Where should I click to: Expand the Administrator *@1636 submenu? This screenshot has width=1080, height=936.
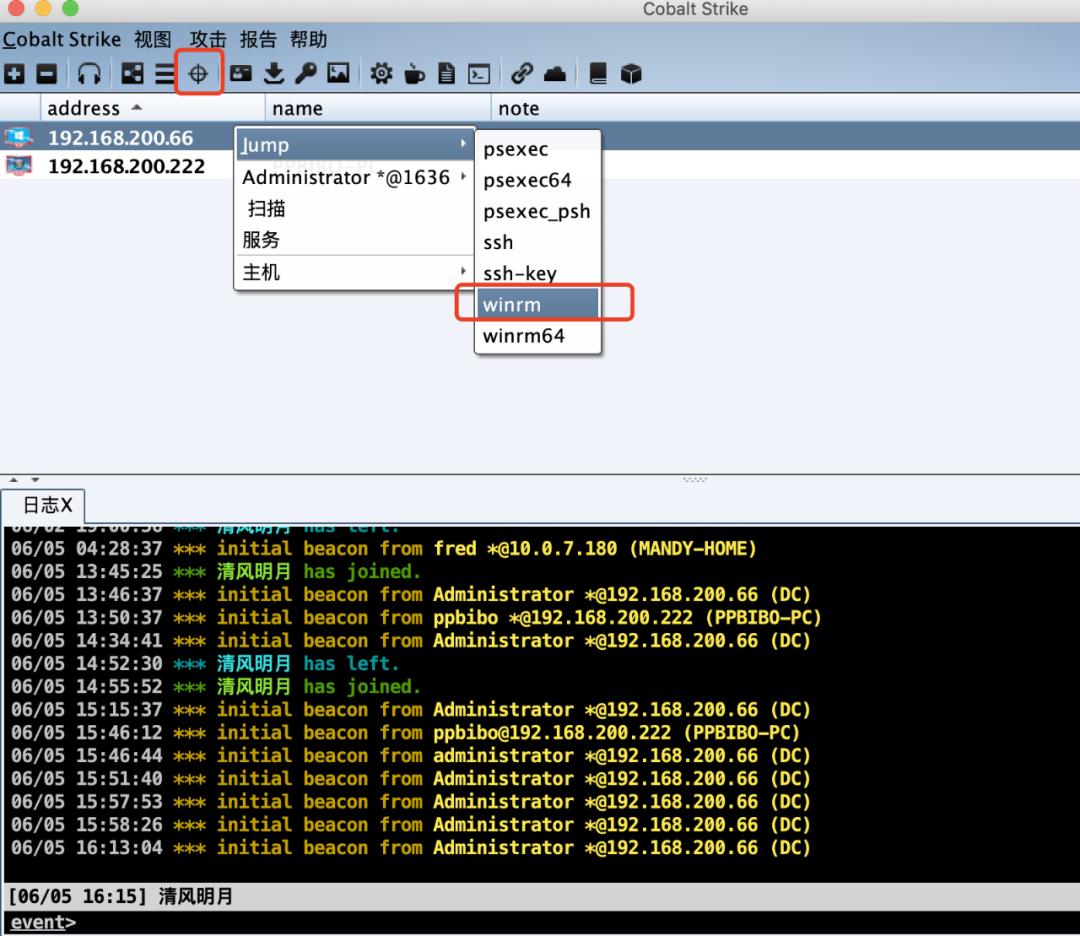(355, 178)
